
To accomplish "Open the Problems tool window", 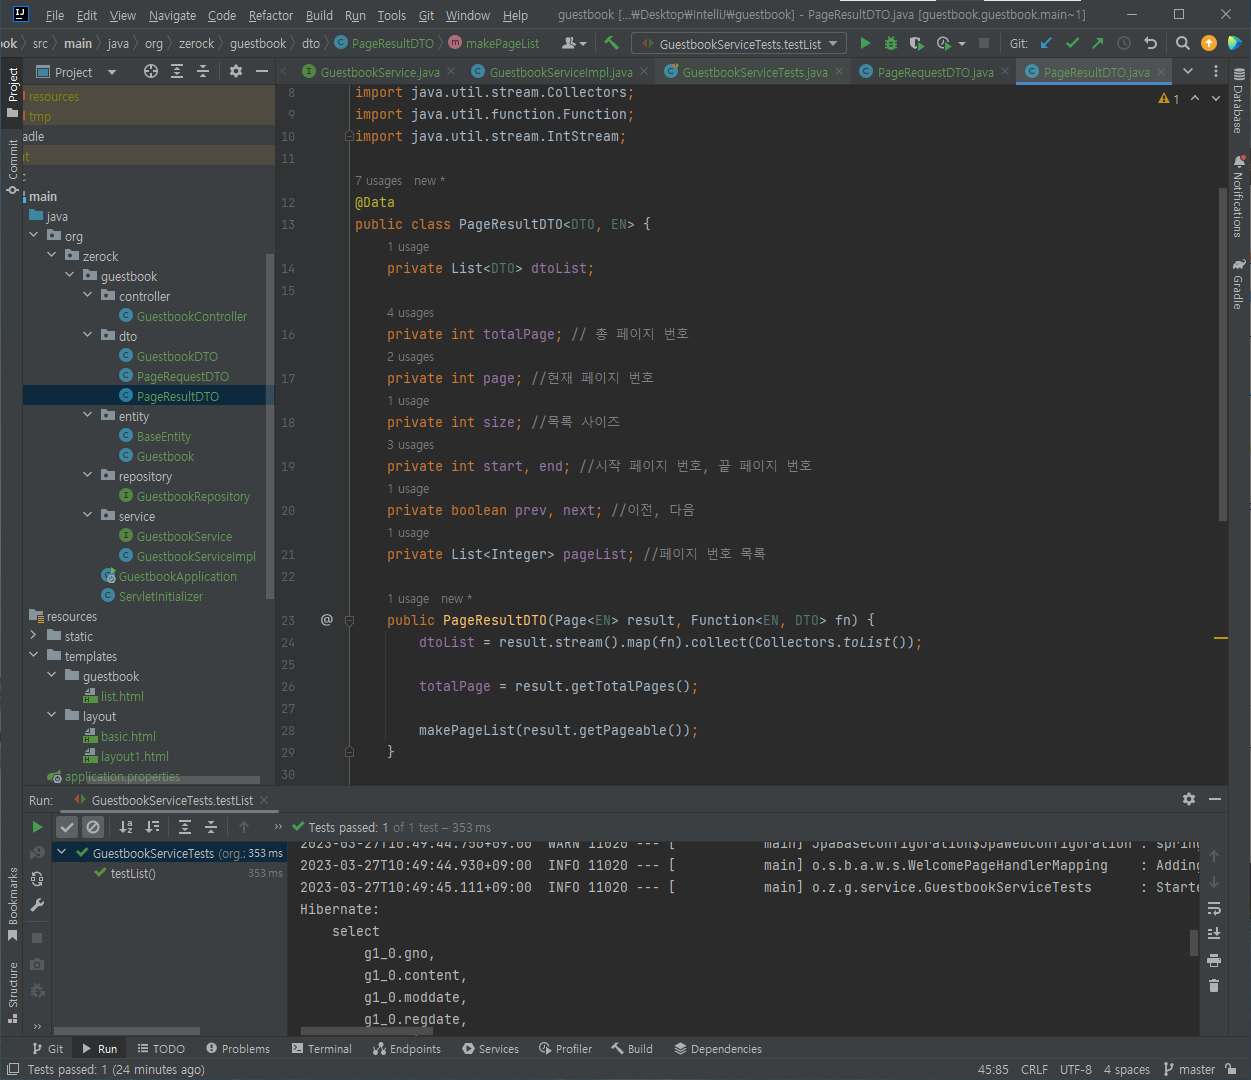I will (x=238, y=1049).
